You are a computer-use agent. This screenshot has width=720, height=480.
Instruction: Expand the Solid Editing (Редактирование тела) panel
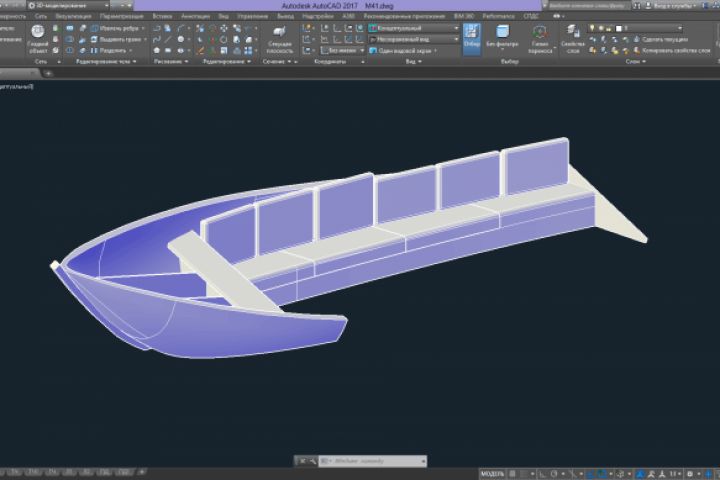pos(106,61)
